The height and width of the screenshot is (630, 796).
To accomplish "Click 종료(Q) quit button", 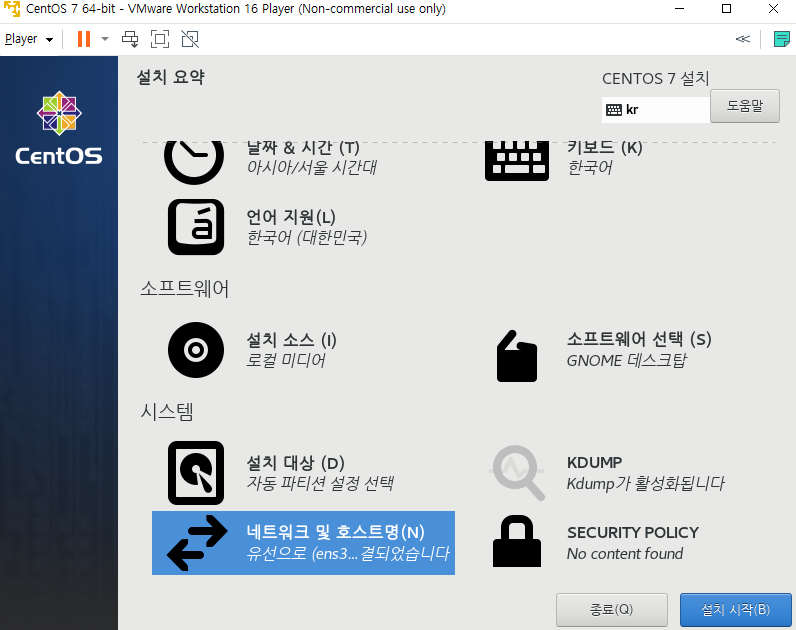I will (612, 609).
